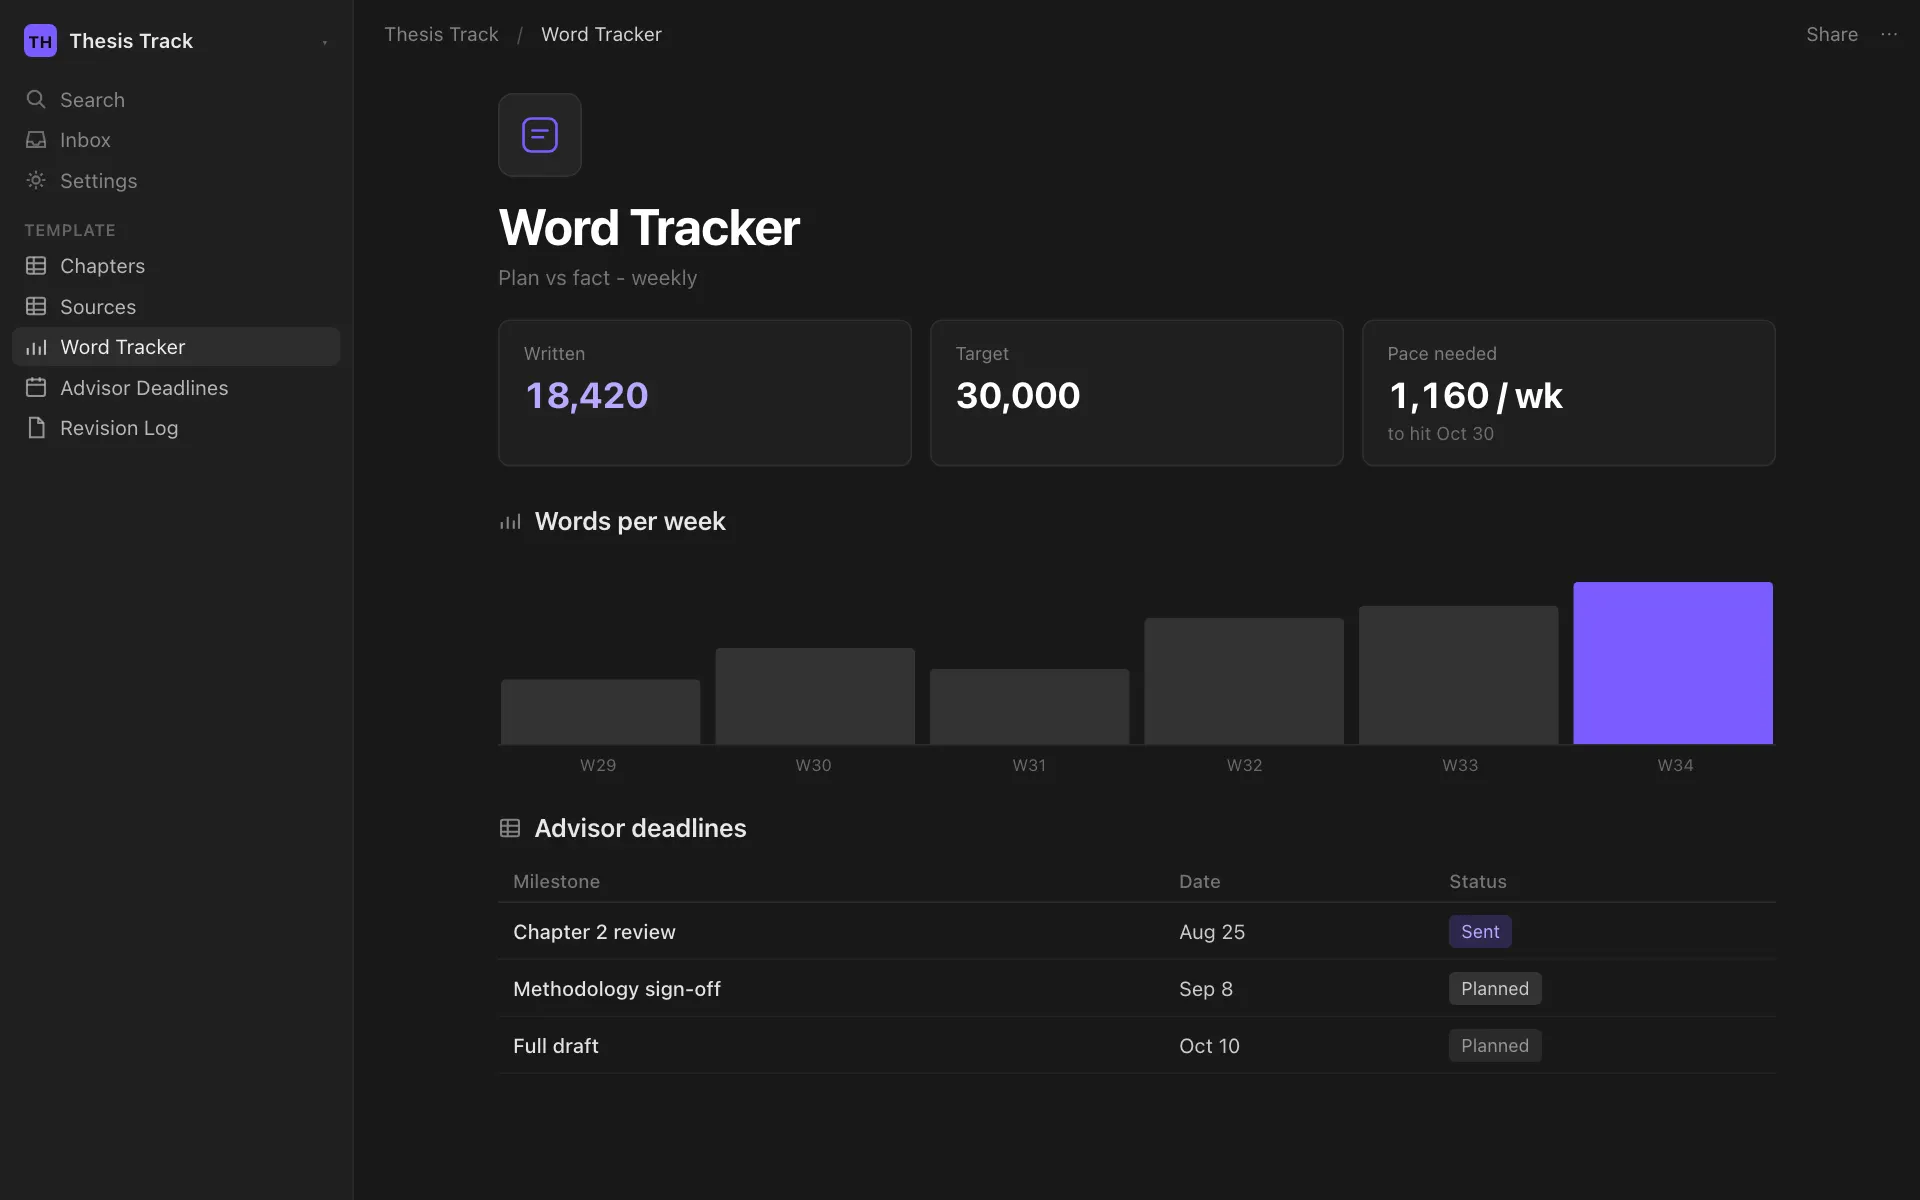Open the Inbox tray icon
This screenshot has height=1200, width=1920.
(x=36, y=140)
